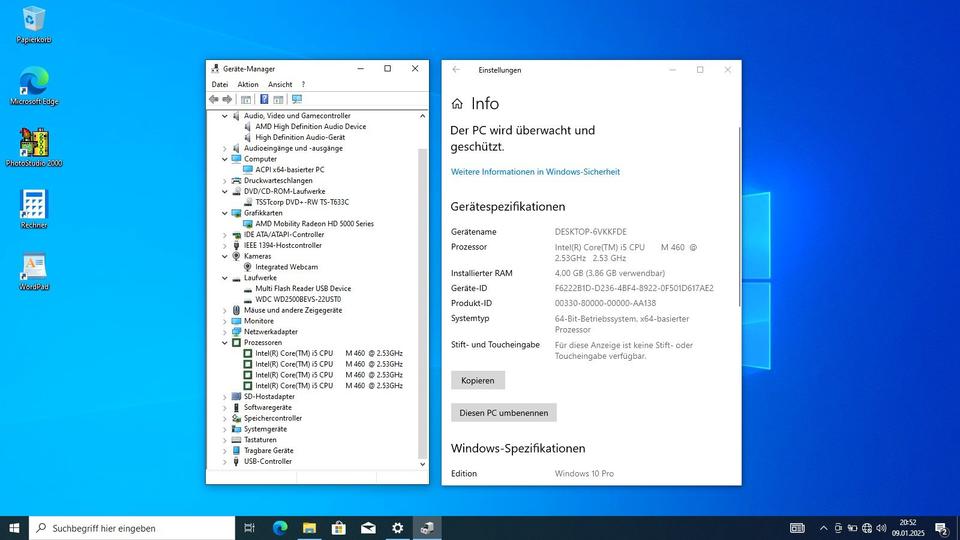Open the Ansicht menu
The width and height of the screenshot is (960, 540).
tap(280, 84)
